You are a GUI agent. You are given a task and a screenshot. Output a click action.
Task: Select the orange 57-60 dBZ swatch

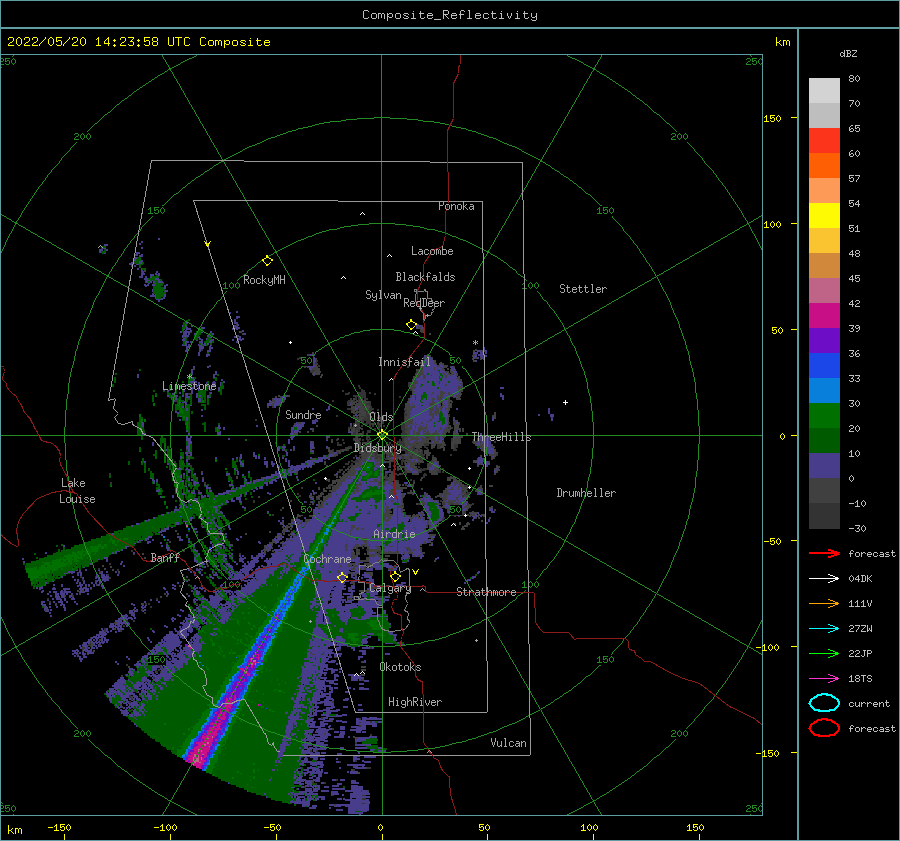[824, 166]
